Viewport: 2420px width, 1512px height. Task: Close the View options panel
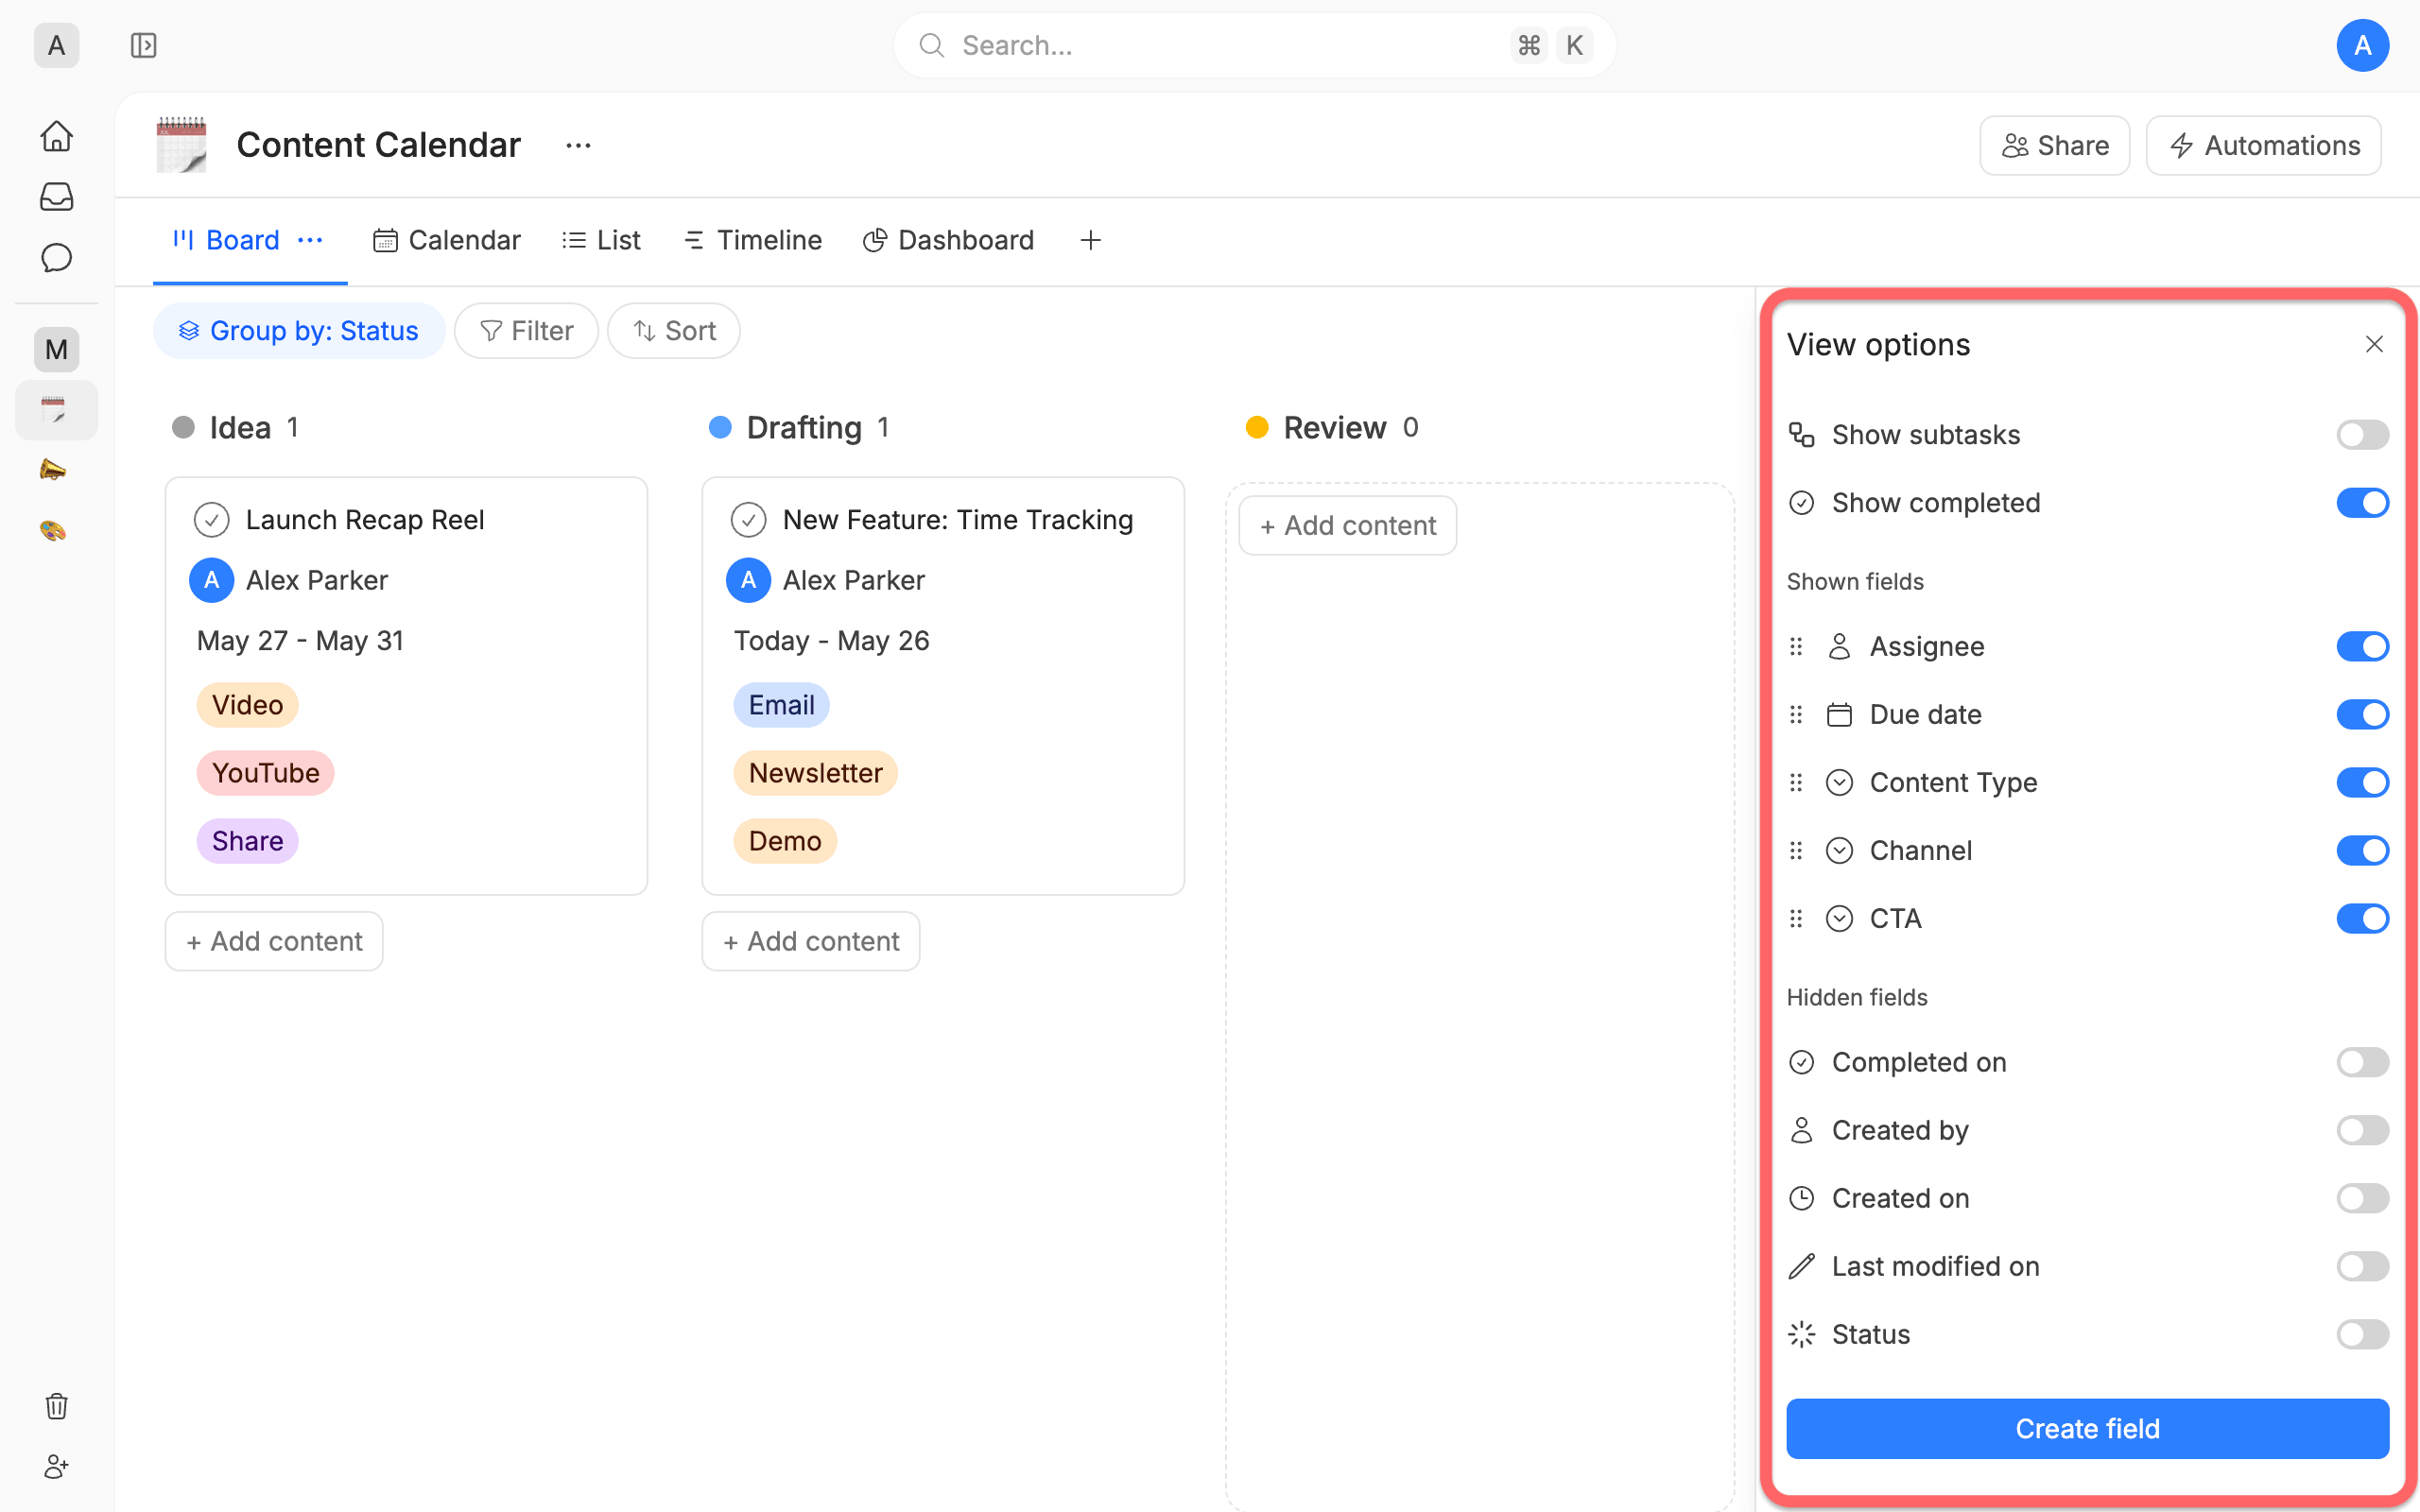(x=2374, y=344)
